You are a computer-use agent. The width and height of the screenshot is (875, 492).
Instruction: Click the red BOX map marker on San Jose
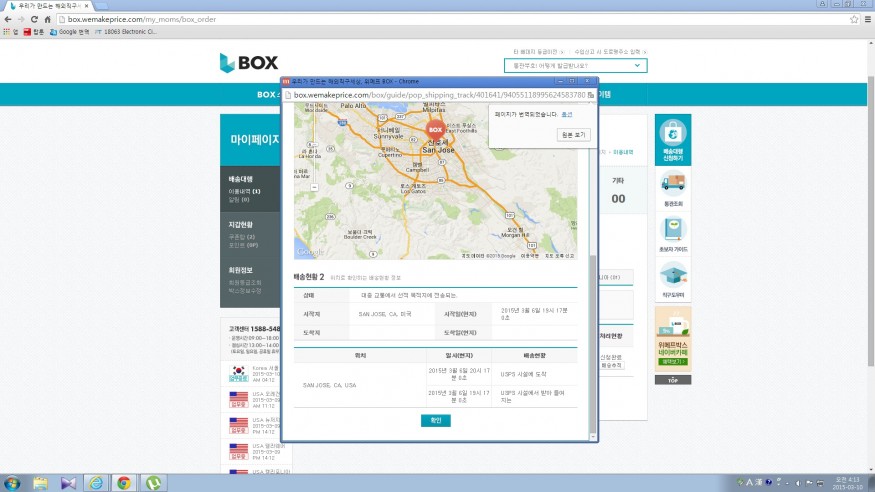[x=435, y=129]
